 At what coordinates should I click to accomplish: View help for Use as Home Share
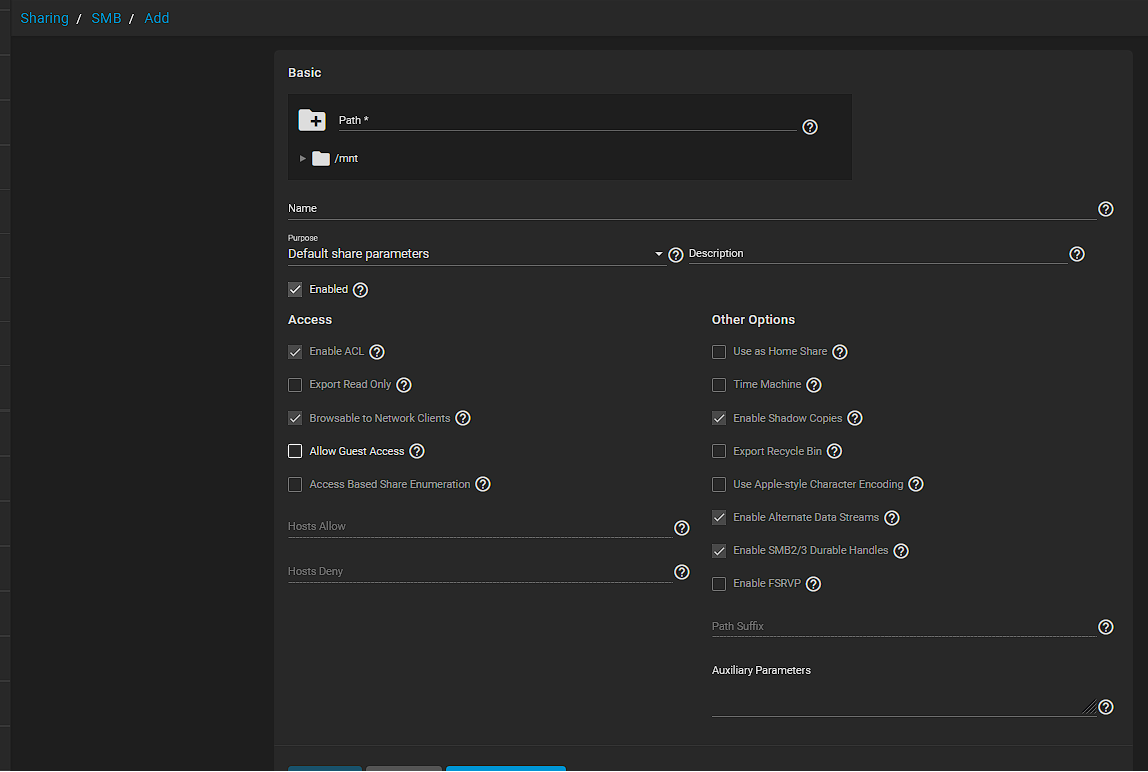(x=840, y=352)
